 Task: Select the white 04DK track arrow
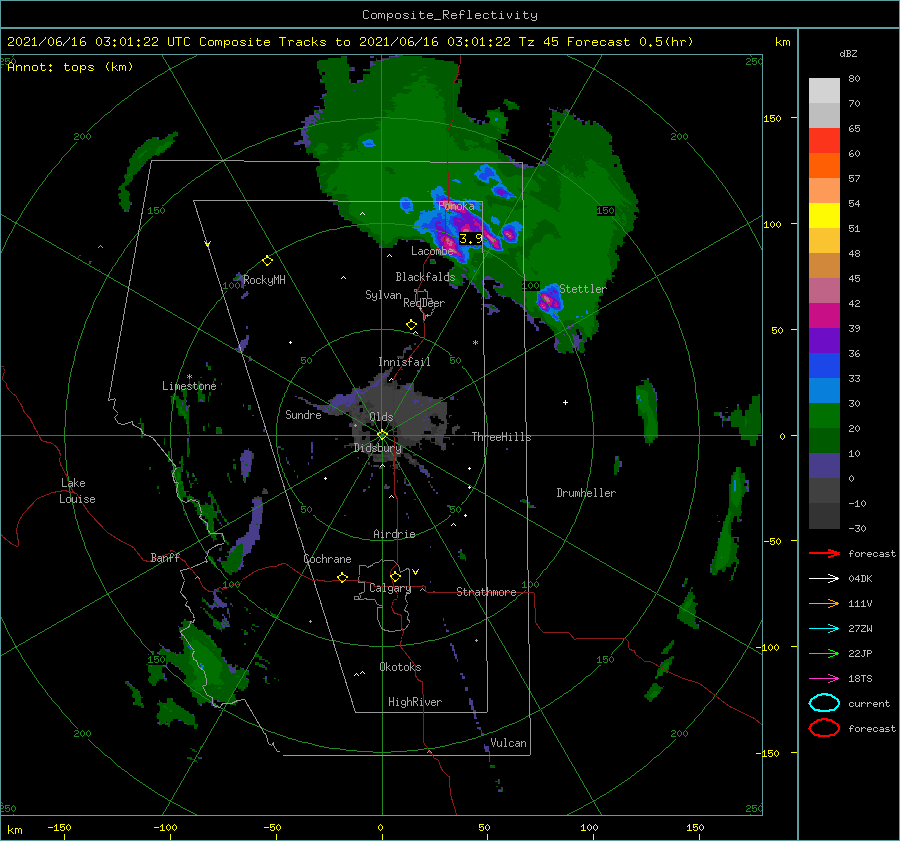pyautogui.click(x=824, y=579)
